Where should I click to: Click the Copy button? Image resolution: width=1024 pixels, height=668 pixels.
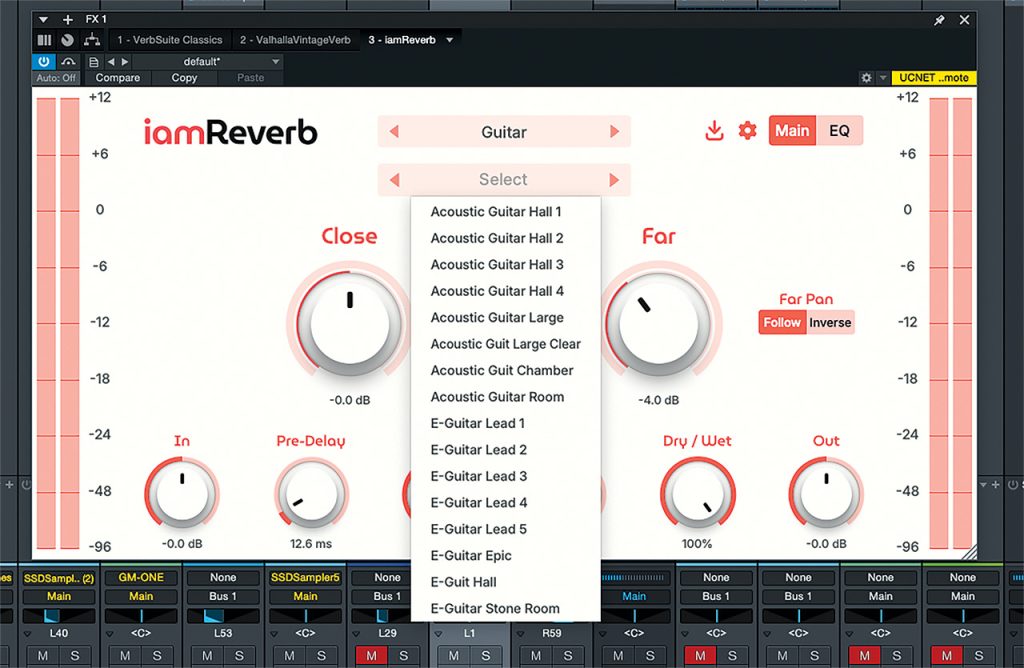click(x=184, y=78)
